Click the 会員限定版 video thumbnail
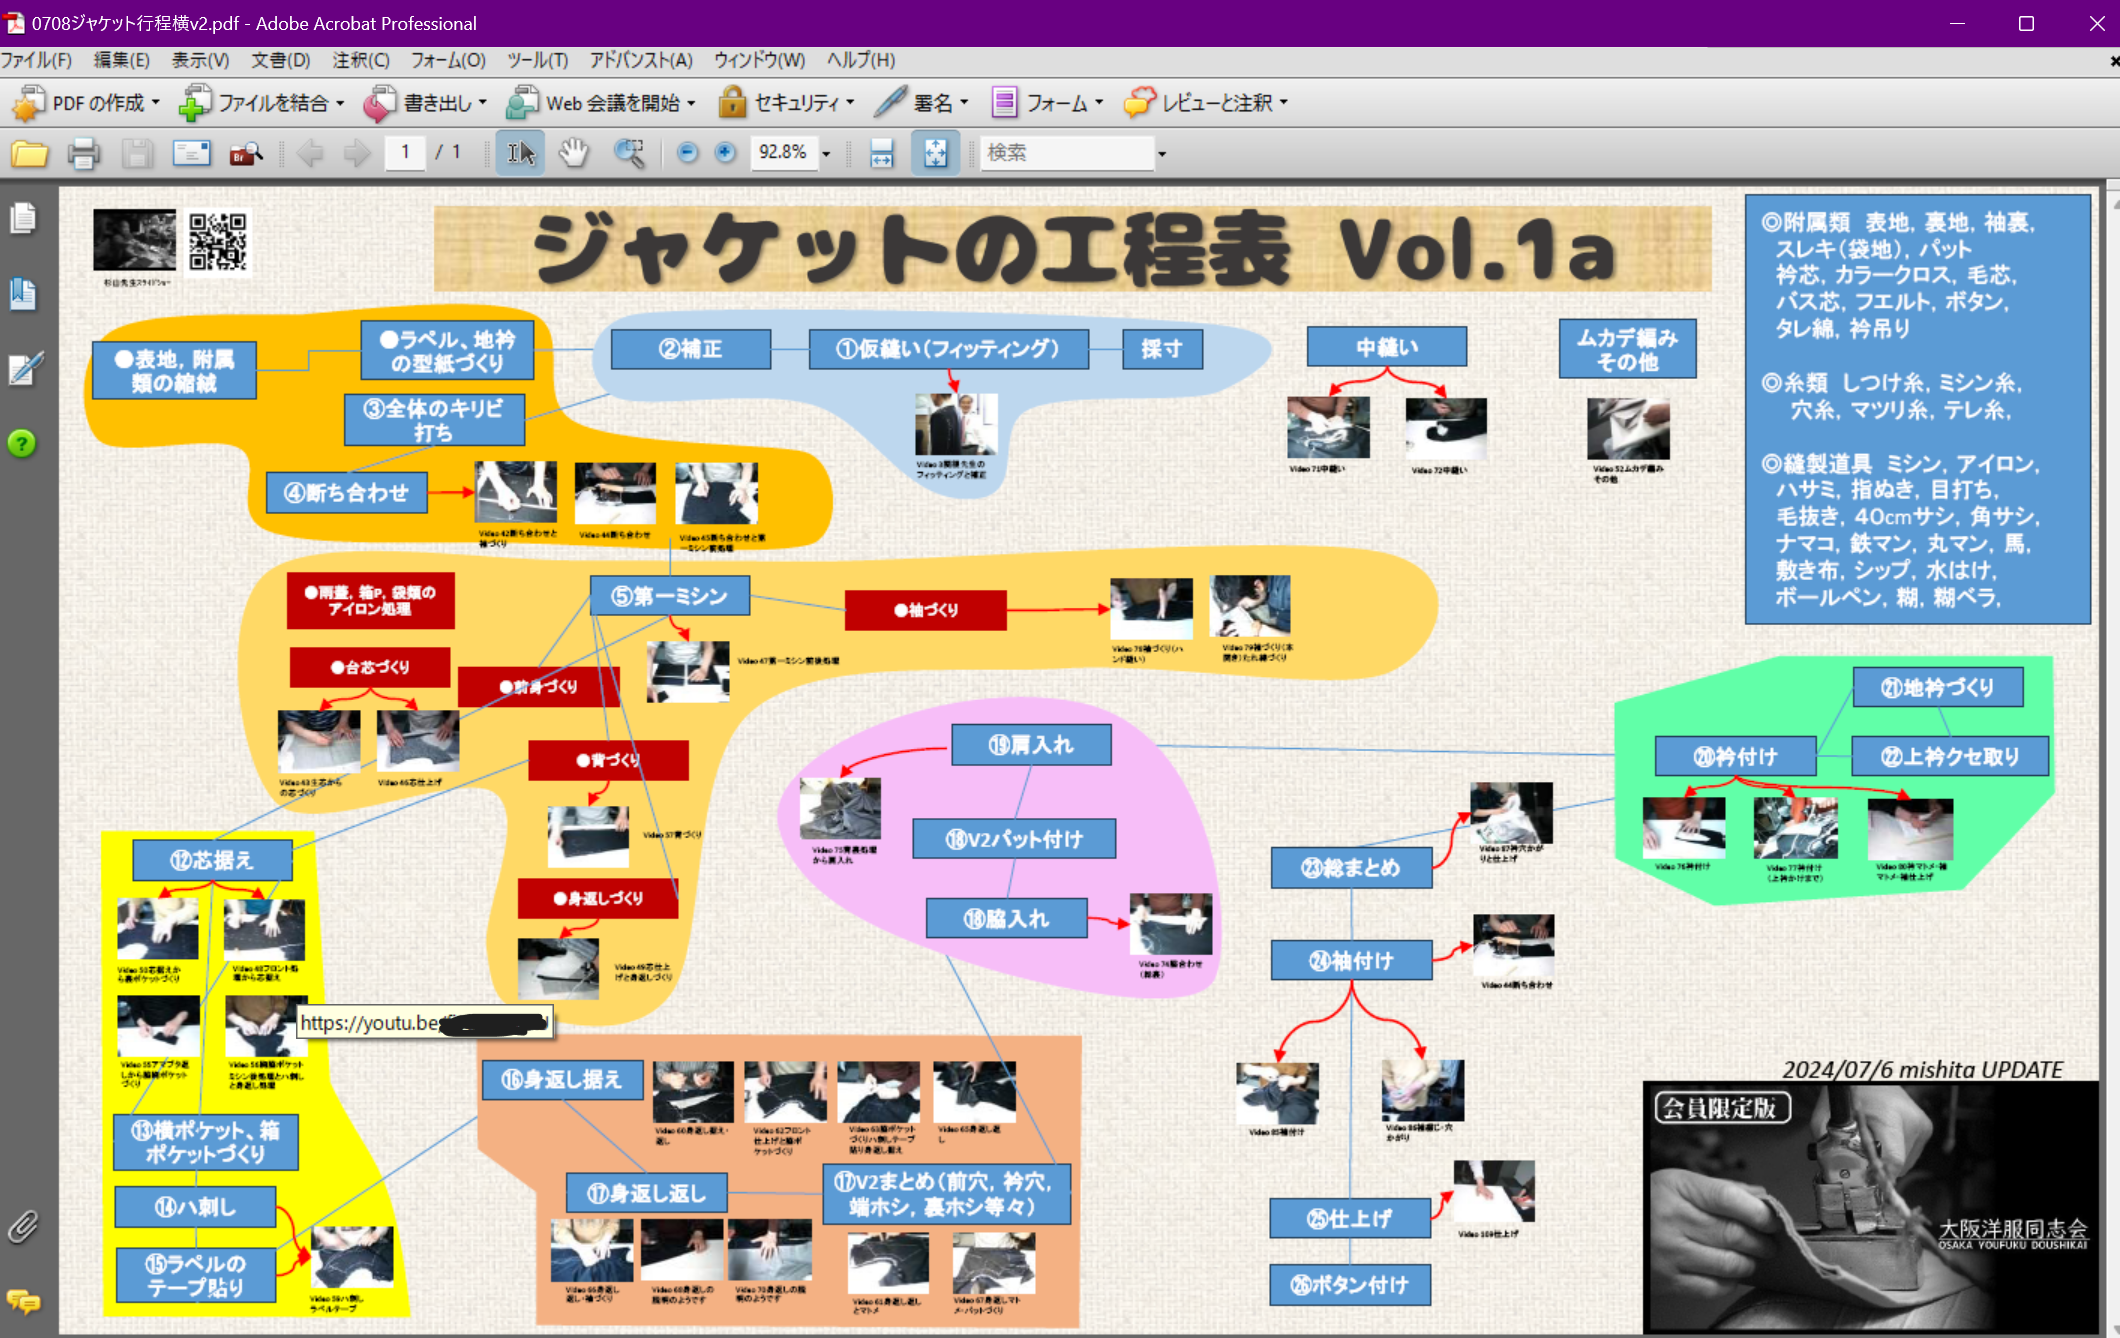The height and width of the screenshot is (1338, 2120). (x=1869, y=1206)
